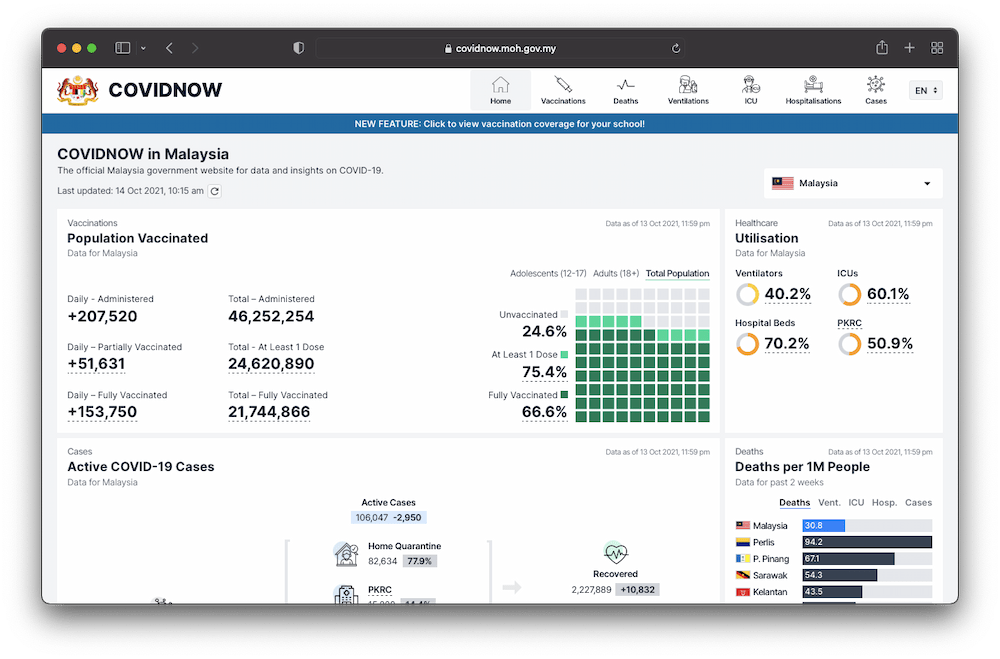
Task: Open the EN language dropdown
Action: point(925,91)
